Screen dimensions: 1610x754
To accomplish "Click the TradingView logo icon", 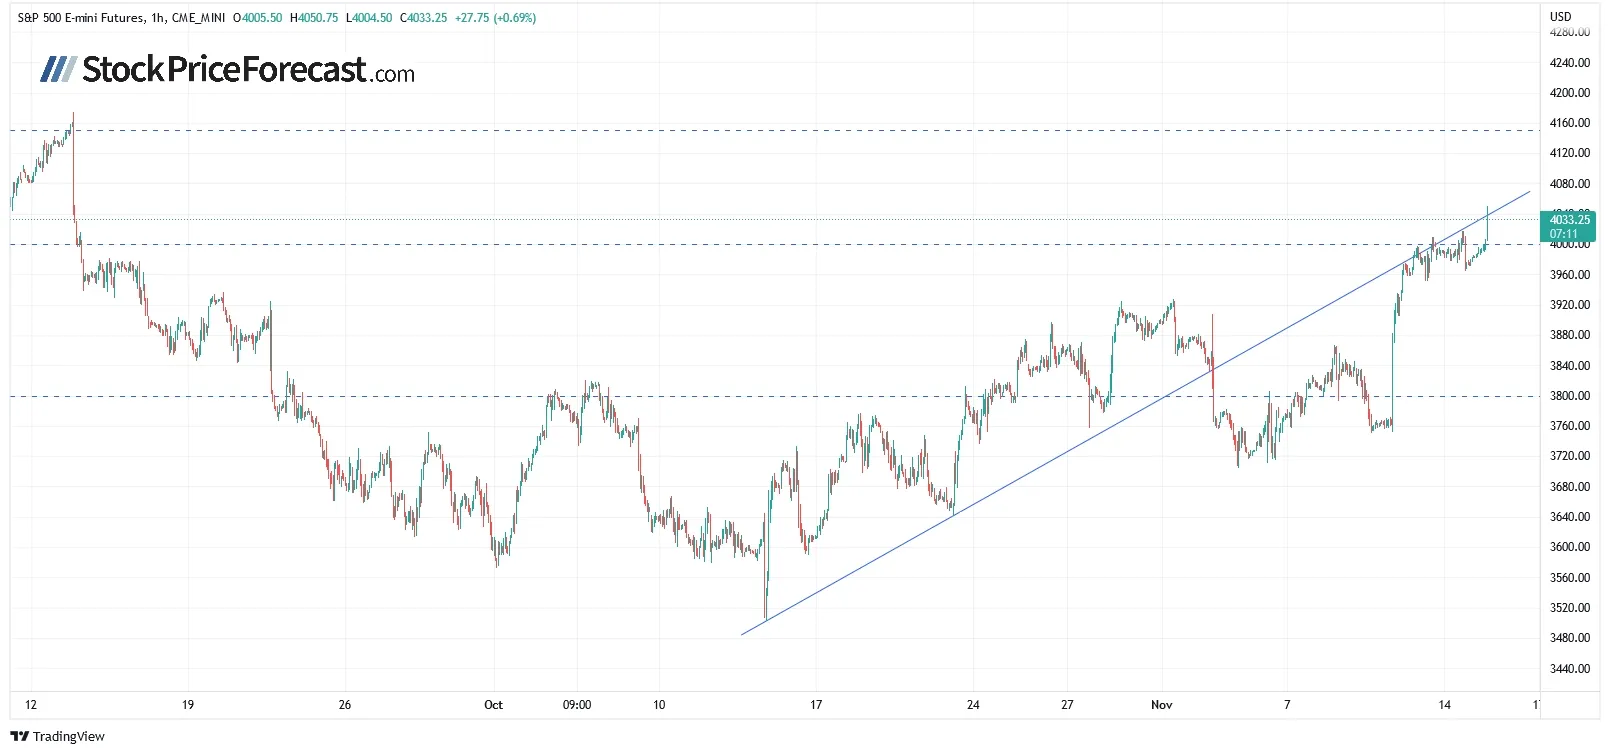I will pos(19,737).
